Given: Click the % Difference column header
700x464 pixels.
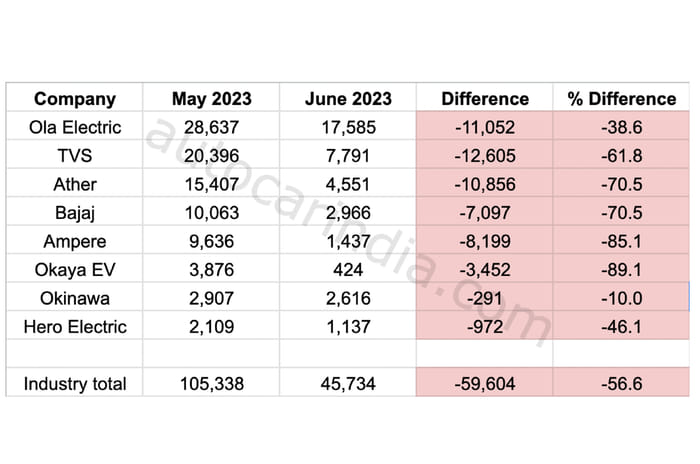Looking at the screenshot, I should (621, 99).
